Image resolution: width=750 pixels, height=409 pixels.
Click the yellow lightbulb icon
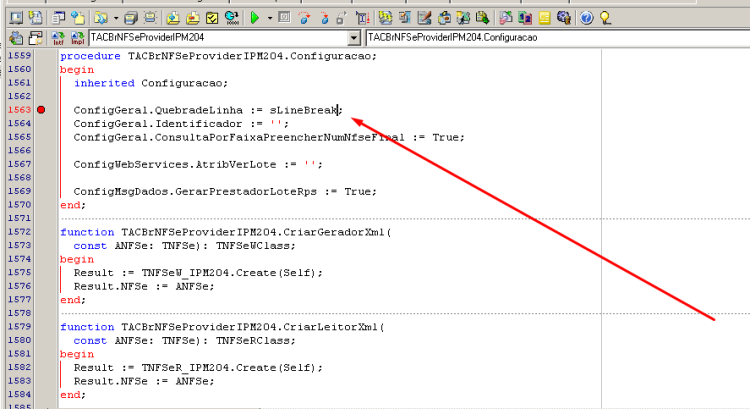tap(606, 18)
